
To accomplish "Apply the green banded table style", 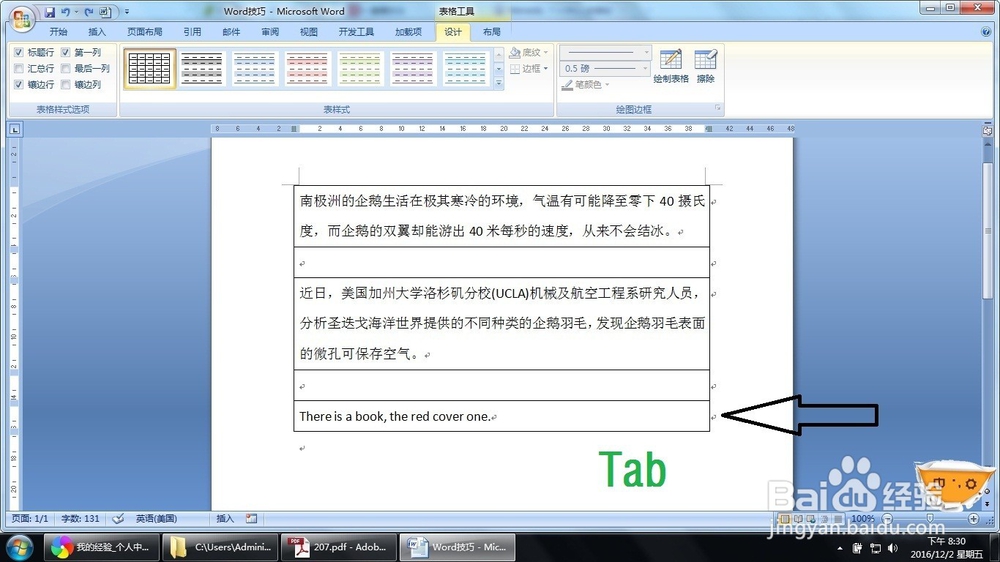I will (360, 68).
